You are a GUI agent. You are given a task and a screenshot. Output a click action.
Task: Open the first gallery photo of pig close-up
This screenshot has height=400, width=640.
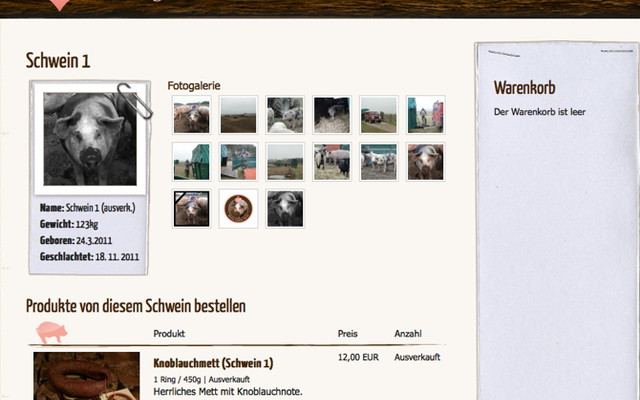click(191, 115)
